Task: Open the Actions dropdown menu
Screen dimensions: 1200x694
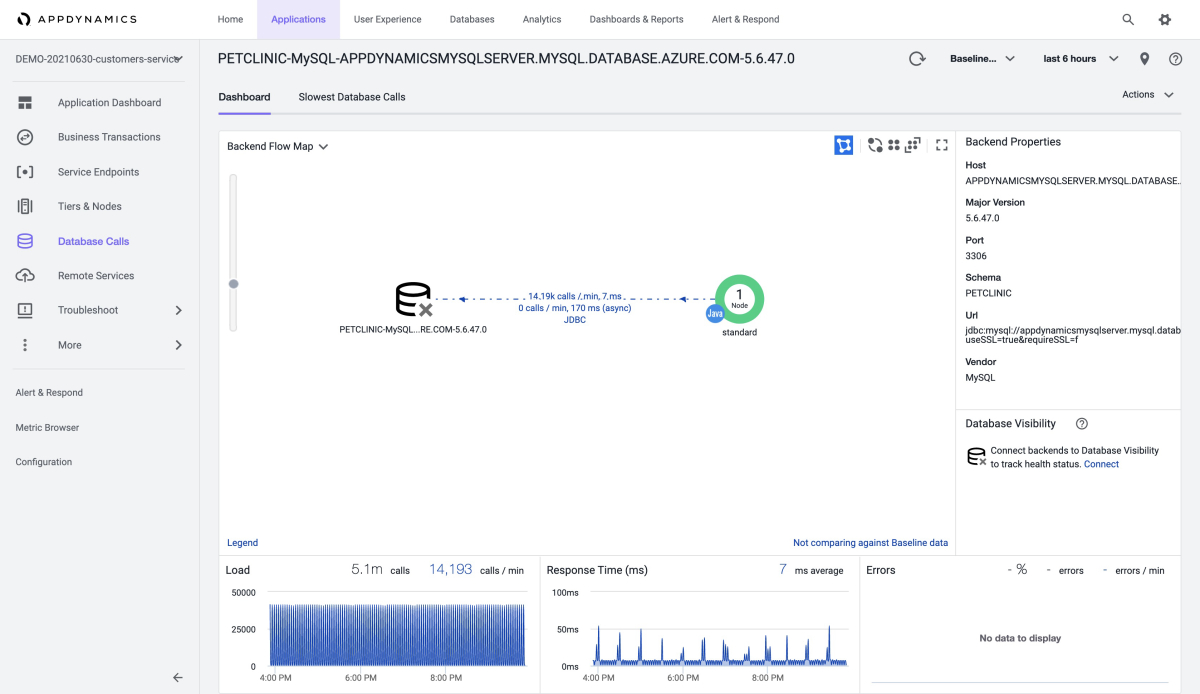Action: tap(1147, 95)
